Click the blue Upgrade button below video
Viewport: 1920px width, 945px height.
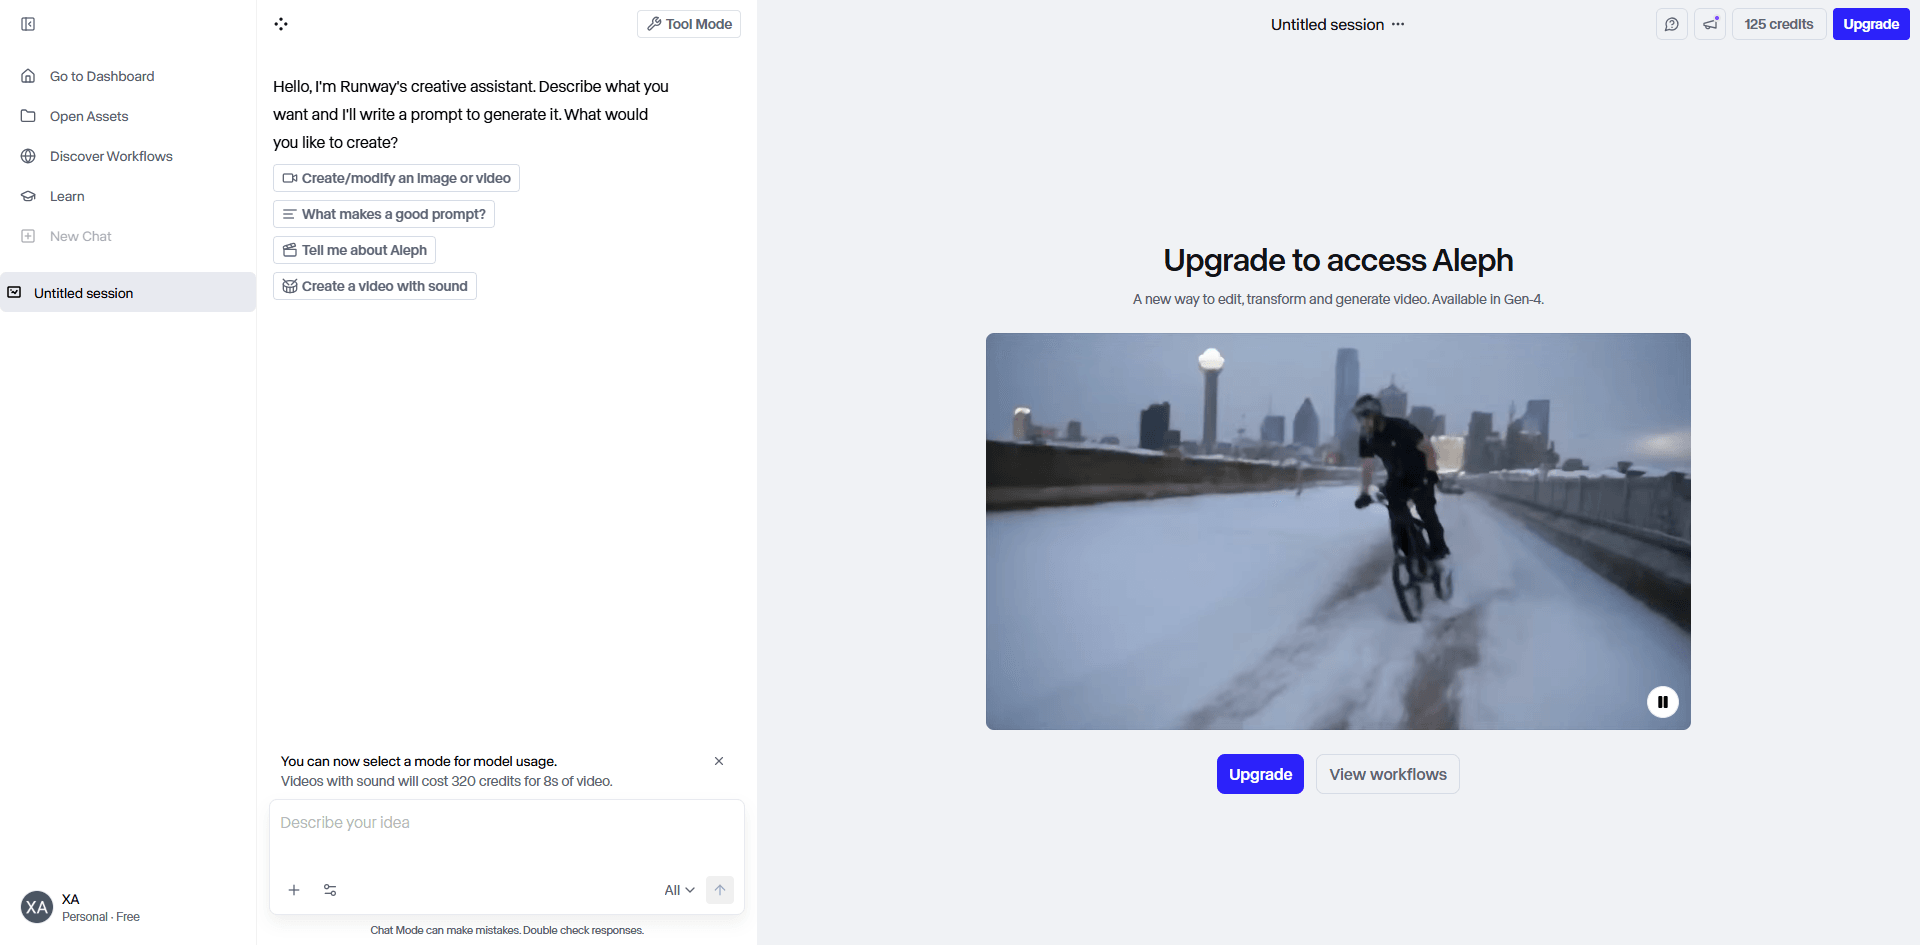(1260, 774)
